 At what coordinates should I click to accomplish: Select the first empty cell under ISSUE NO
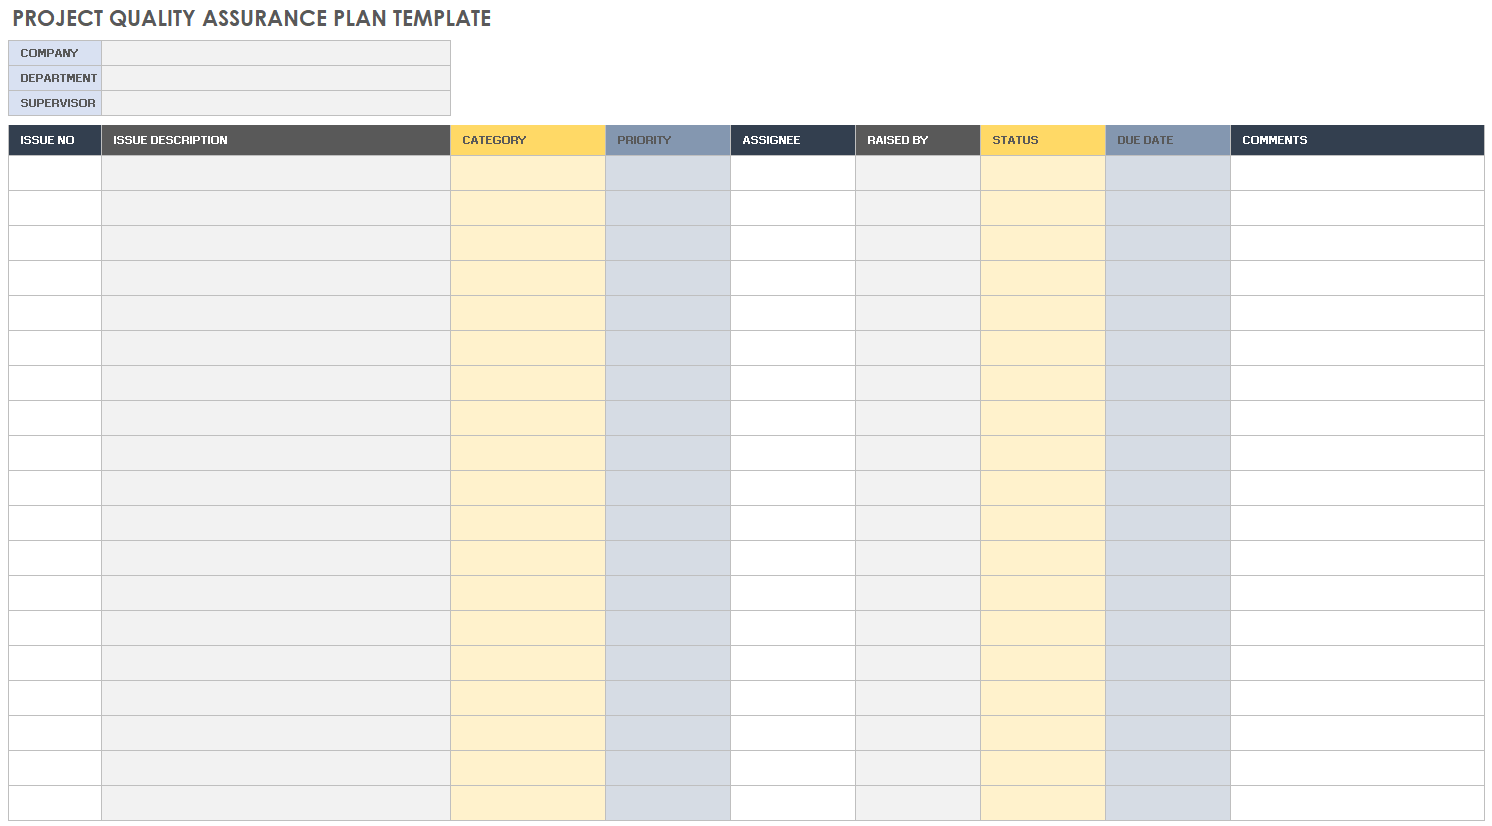(55, 173)
